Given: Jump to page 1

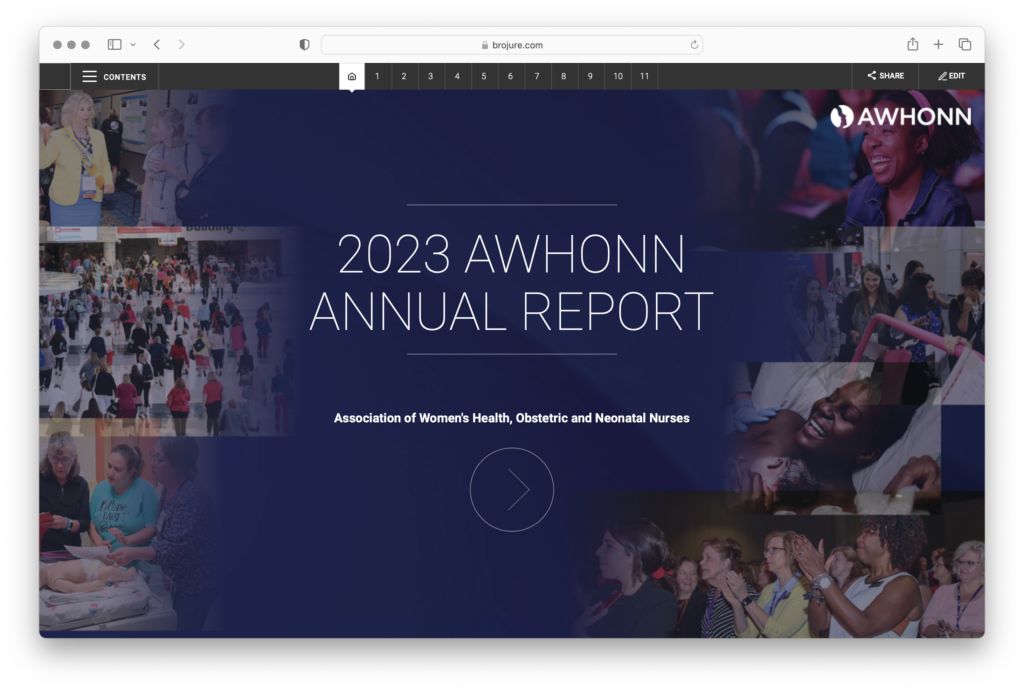Looking at the screenshot, I should coord(377,76).
